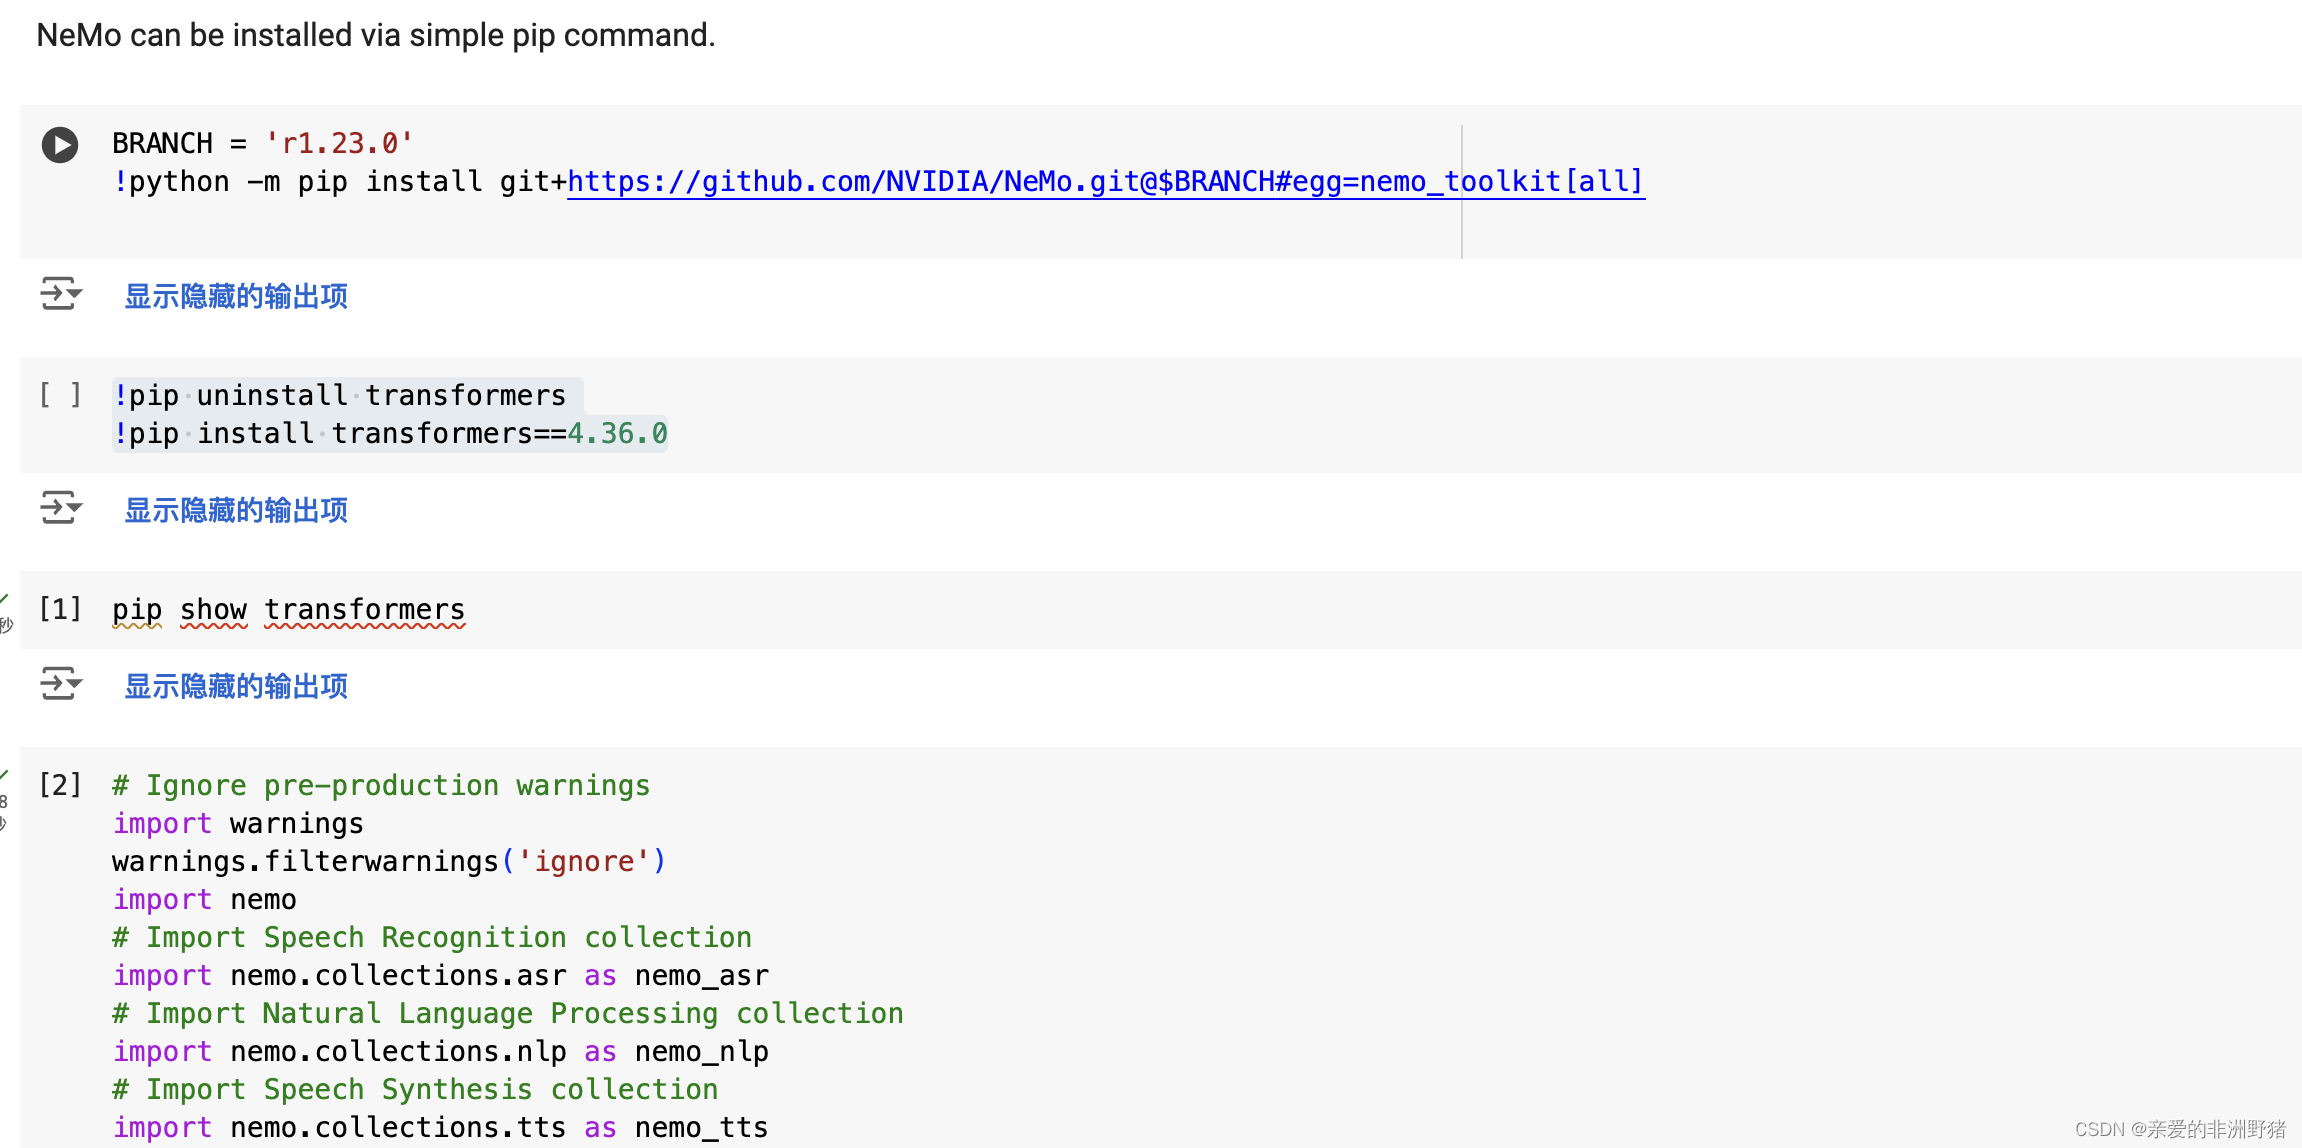Click the import warnings code line
This screenshot has width=2302, height=1148.
pos(238,823)
